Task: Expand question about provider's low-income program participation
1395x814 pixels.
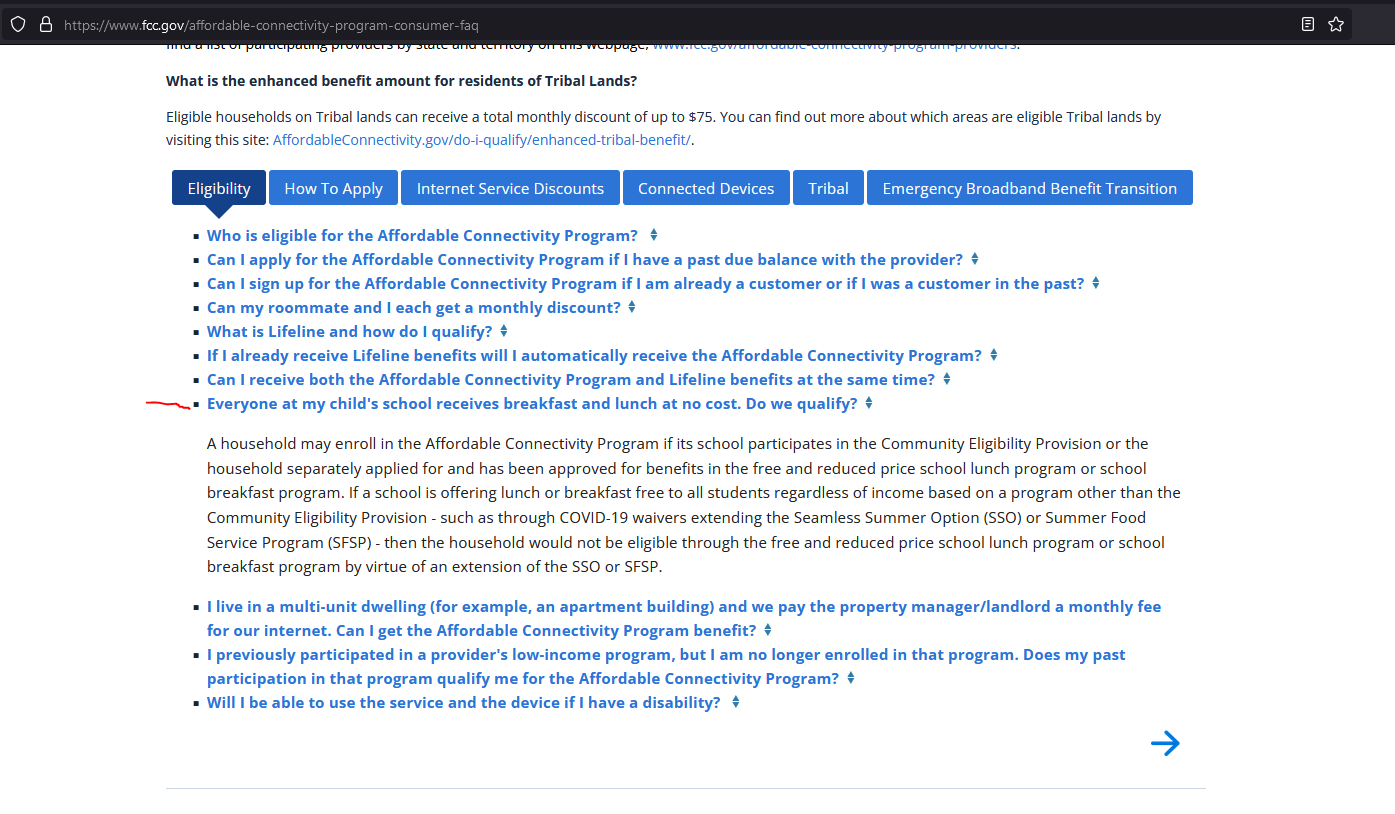Action: click(x=666, y=667)
